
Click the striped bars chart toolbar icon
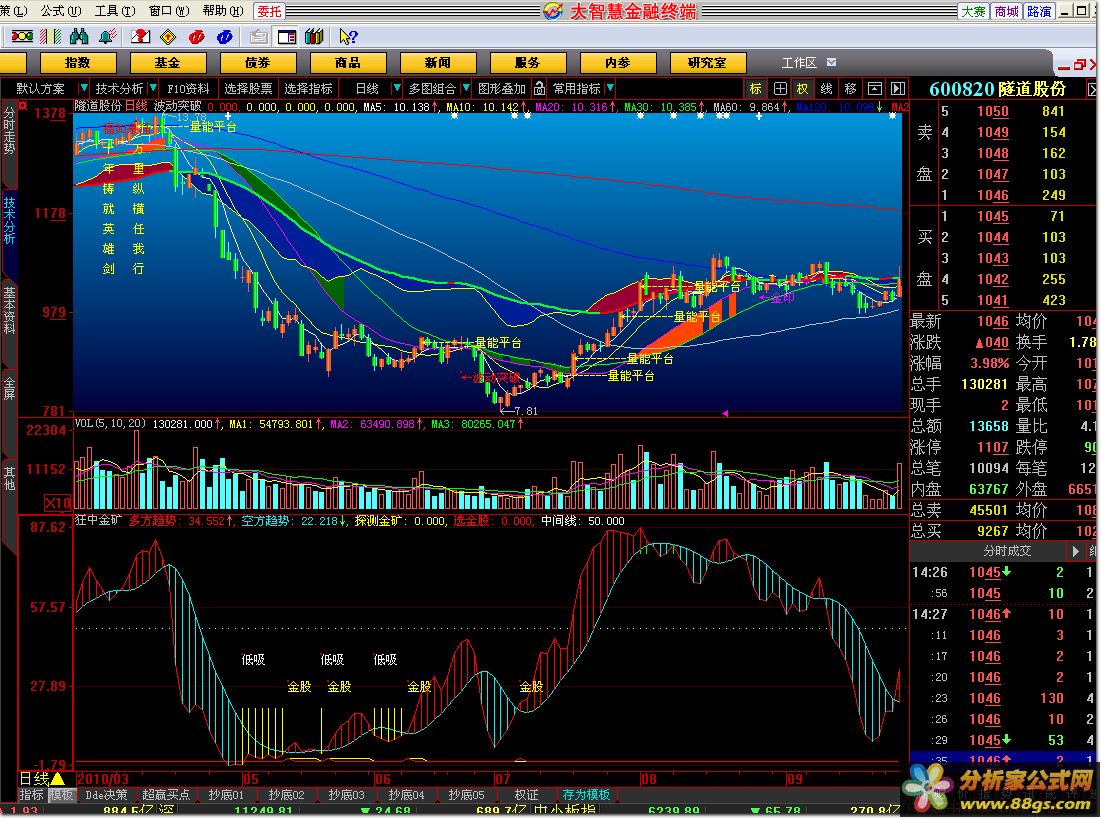pos(50,36)
